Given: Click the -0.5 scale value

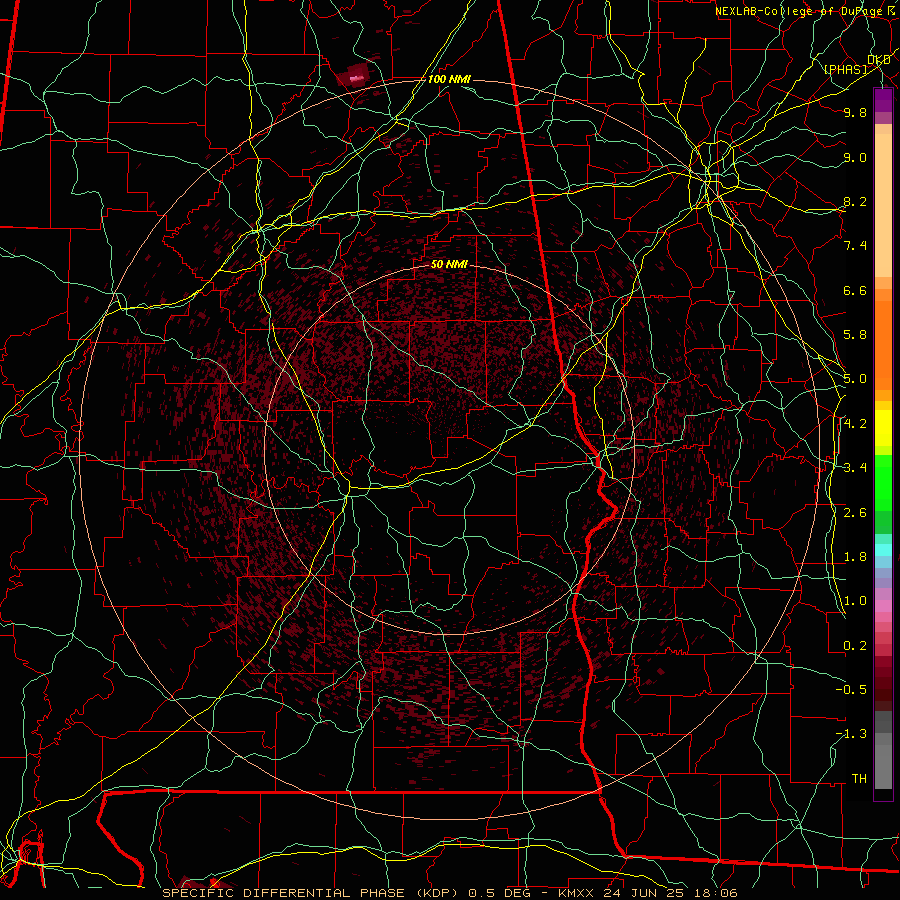Looking at the screenshot, I should pyautogui.click(x=851, y=690).
